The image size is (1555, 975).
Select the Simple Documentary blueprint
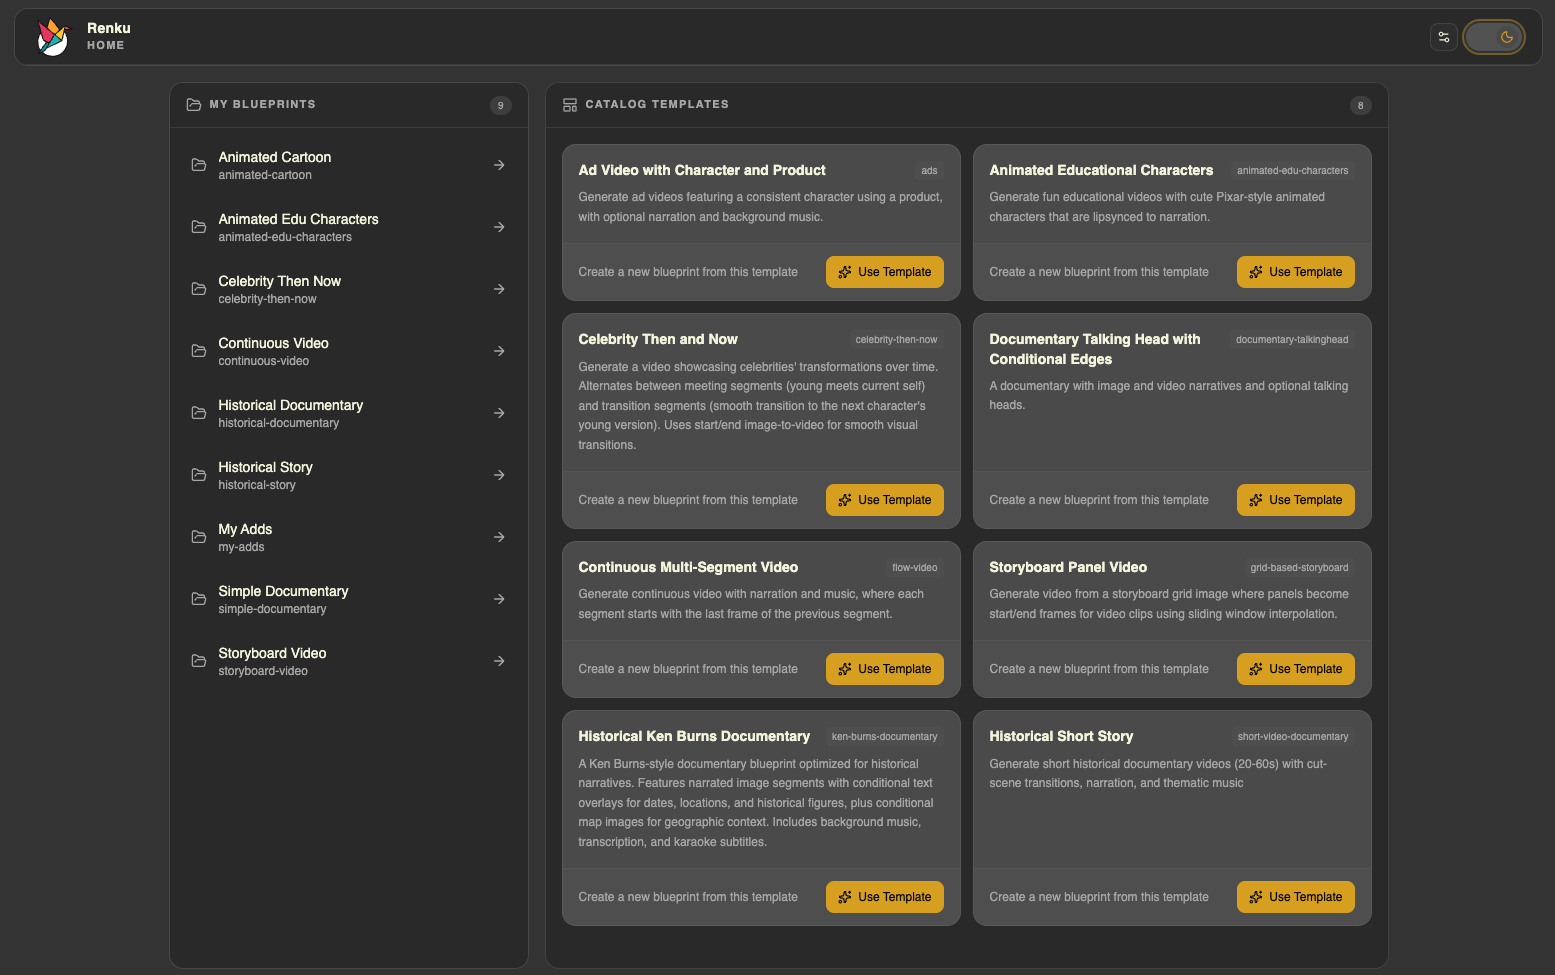pyautogui.click(x=283, y=599)
